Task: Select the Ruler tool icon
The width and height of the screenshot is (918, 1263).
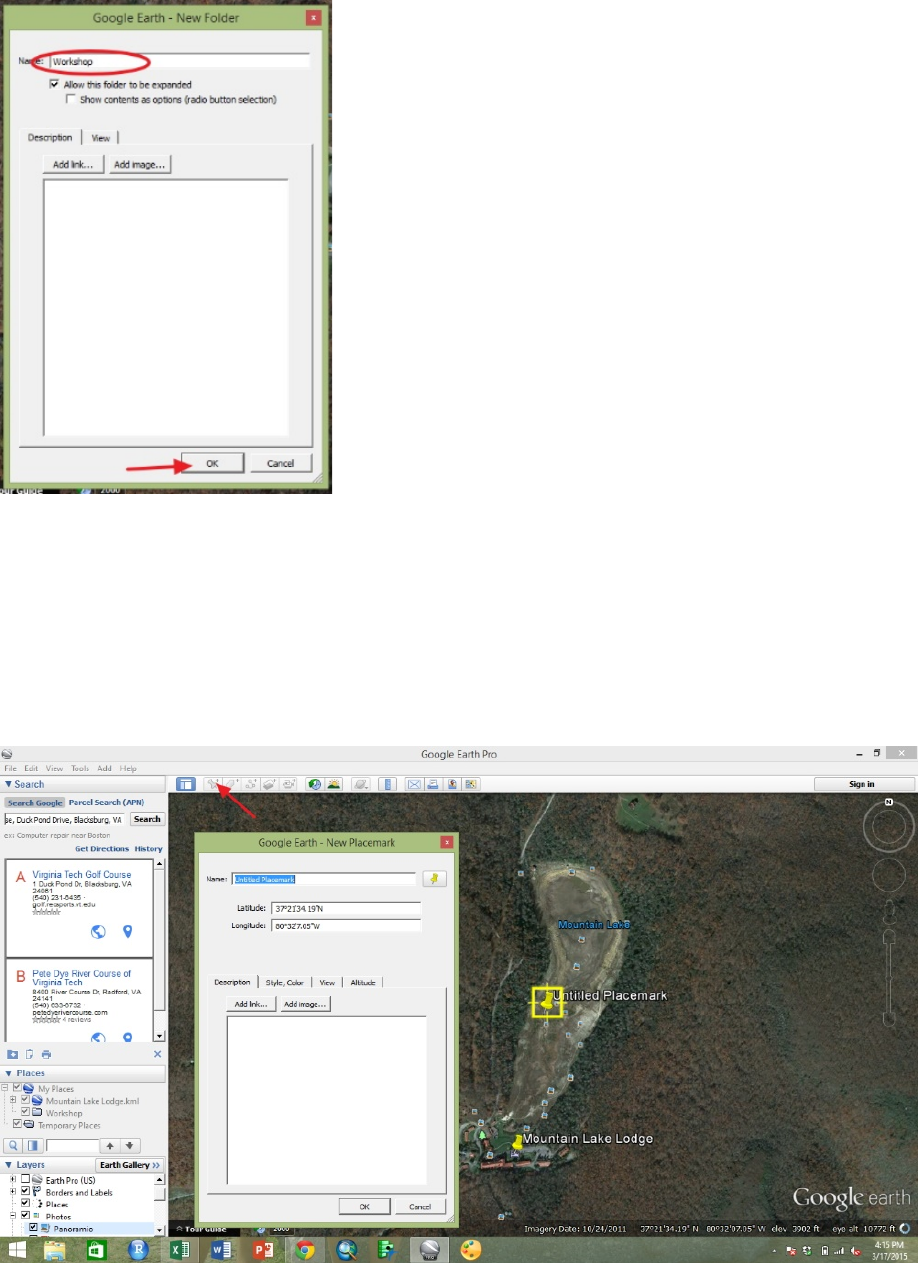Action: [x=387, y=784]
